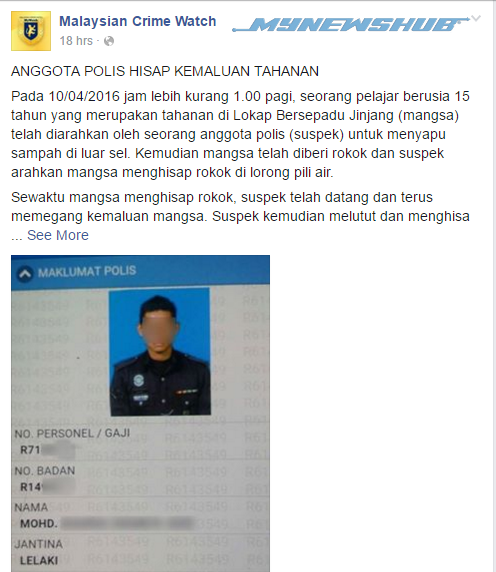
Task: Open the Malaysian Crime Watch page name link
Action: pos(137,21)
